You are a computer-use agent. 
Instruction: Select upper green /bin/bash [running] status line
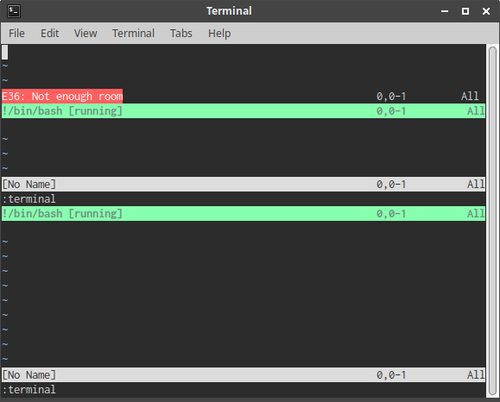243,111
